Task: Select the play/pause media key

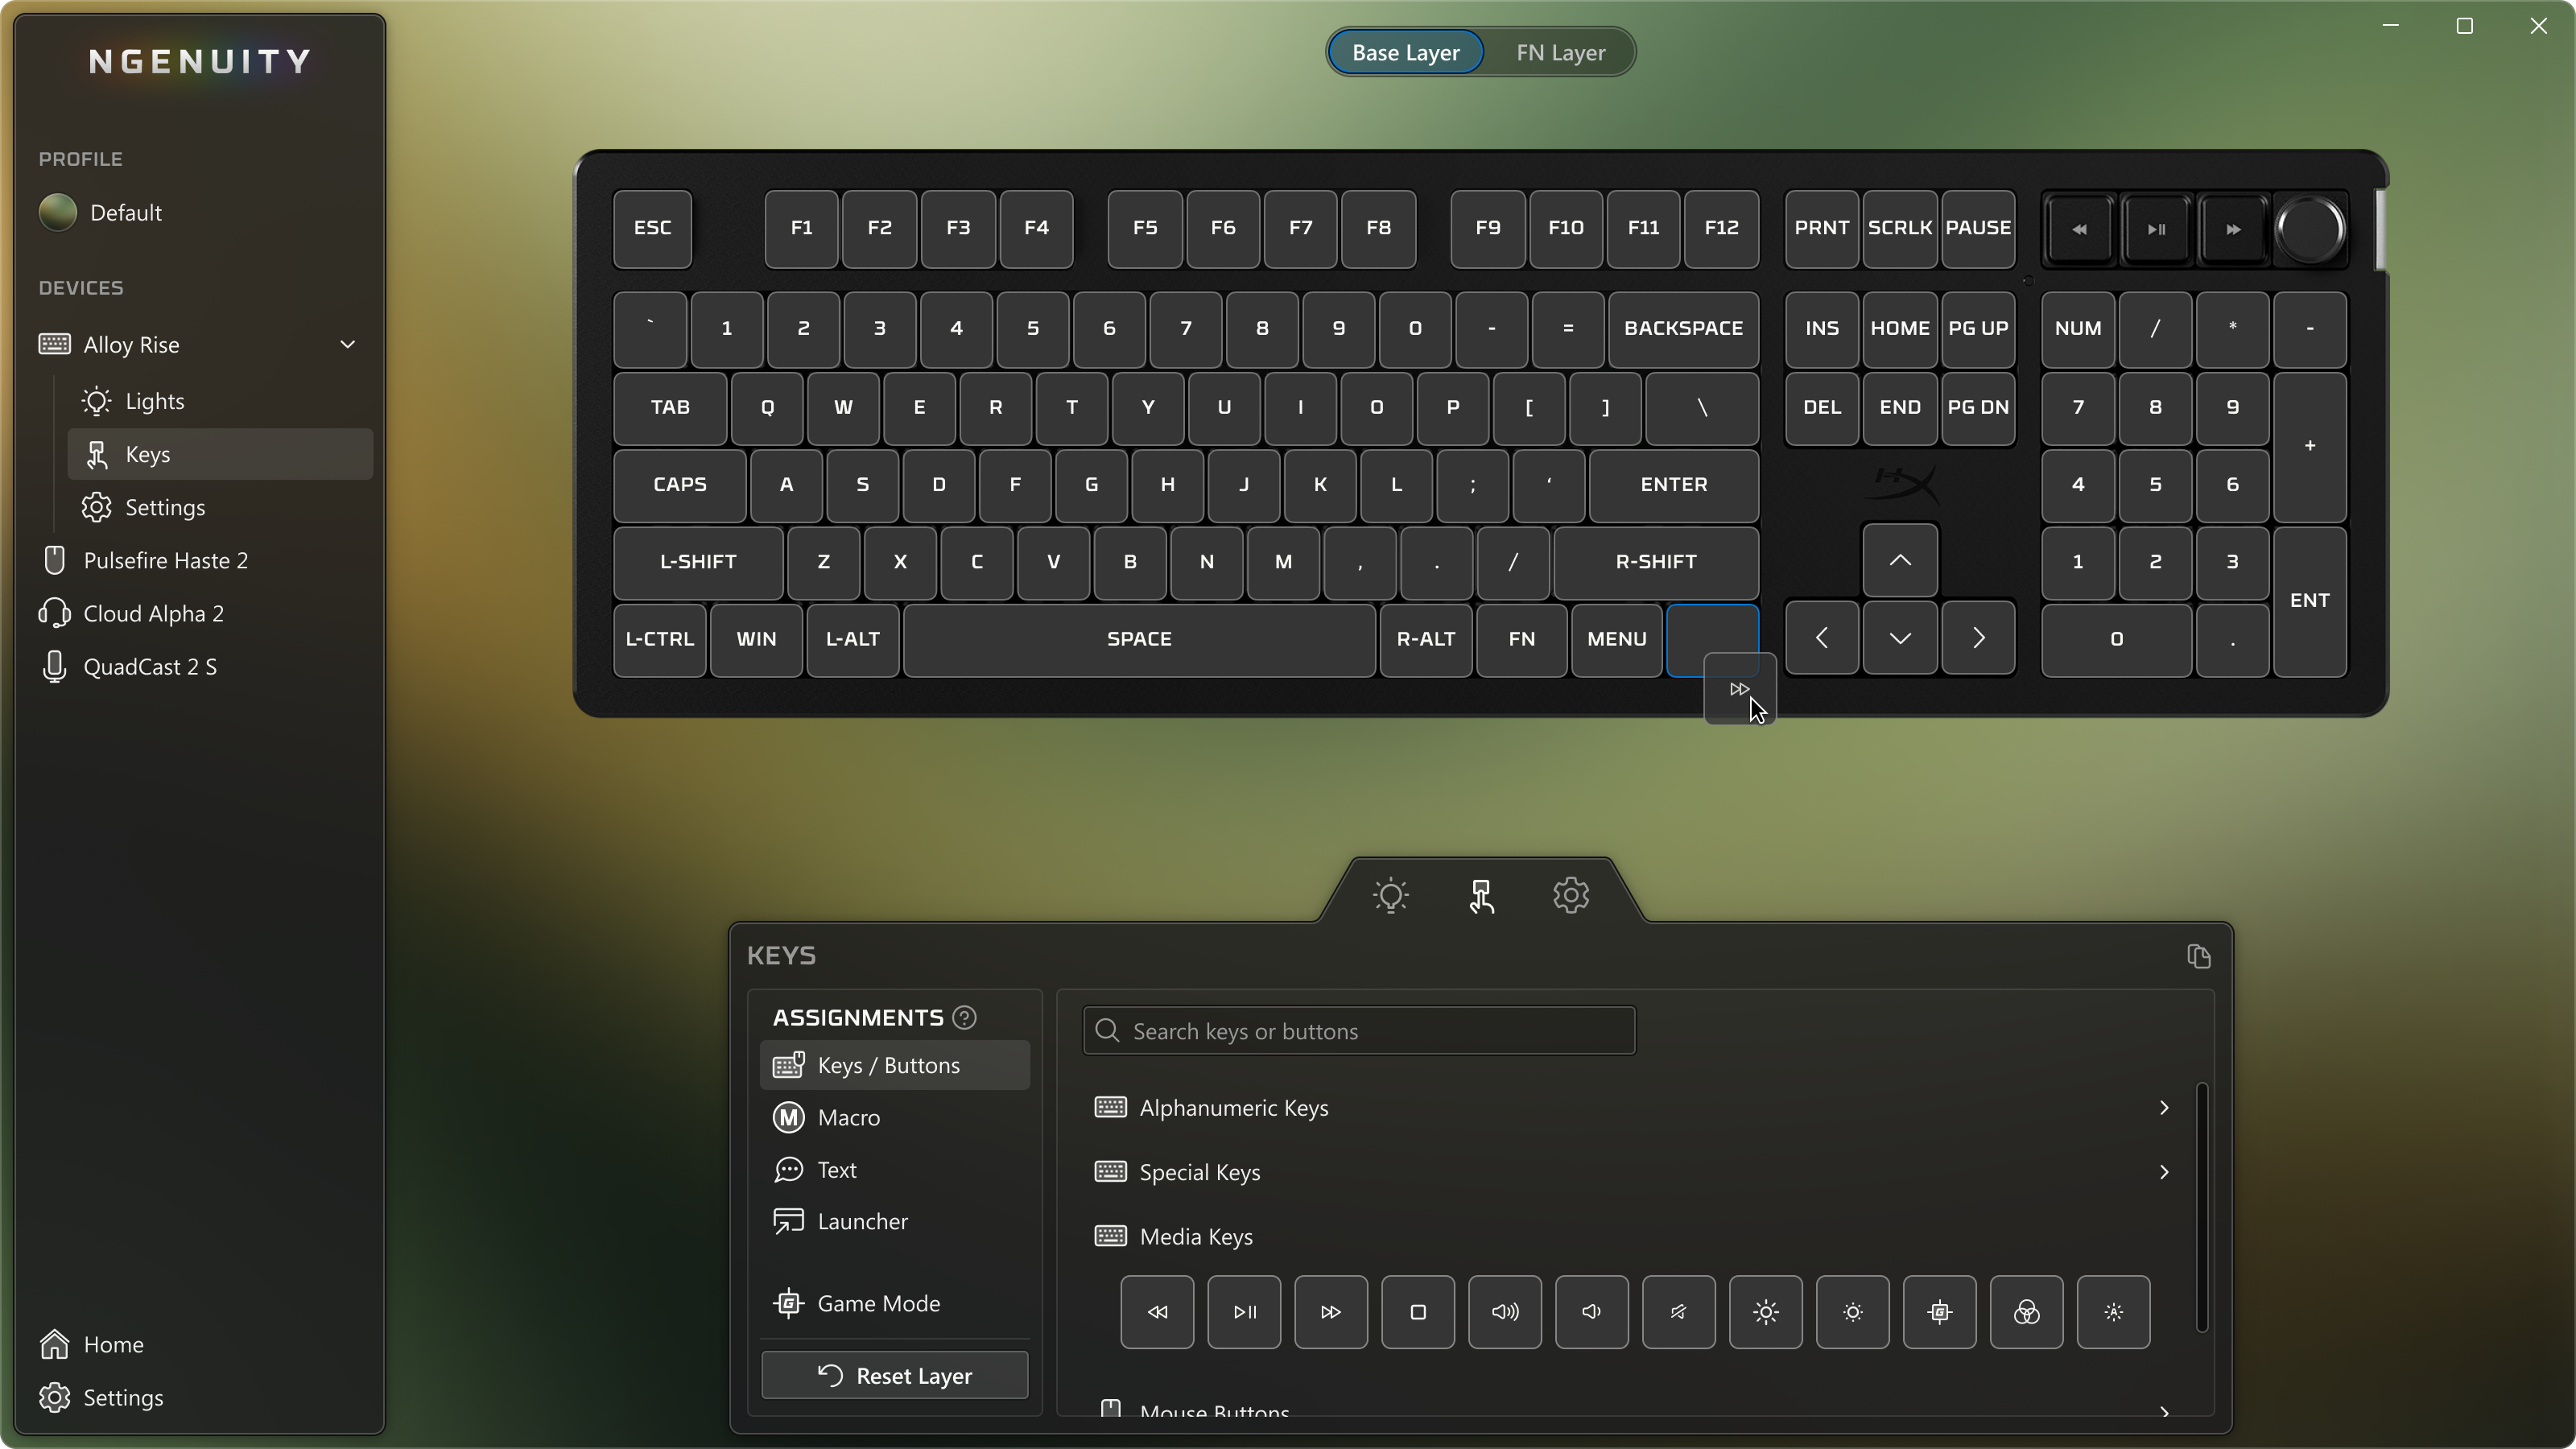Action: (1243, 1312)
